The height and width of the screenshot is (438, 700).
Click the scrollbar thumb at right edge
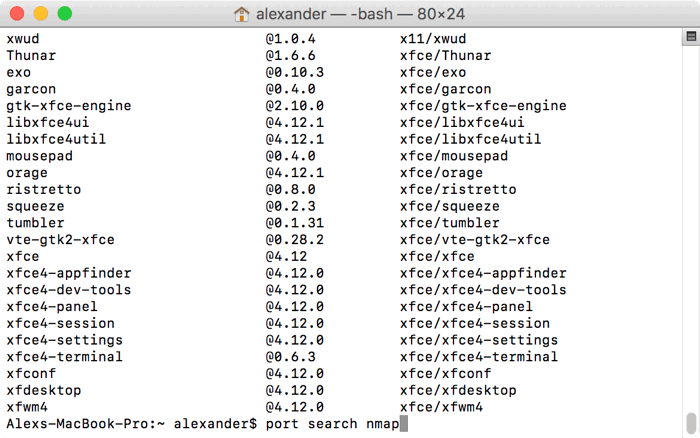click(689, 422)
